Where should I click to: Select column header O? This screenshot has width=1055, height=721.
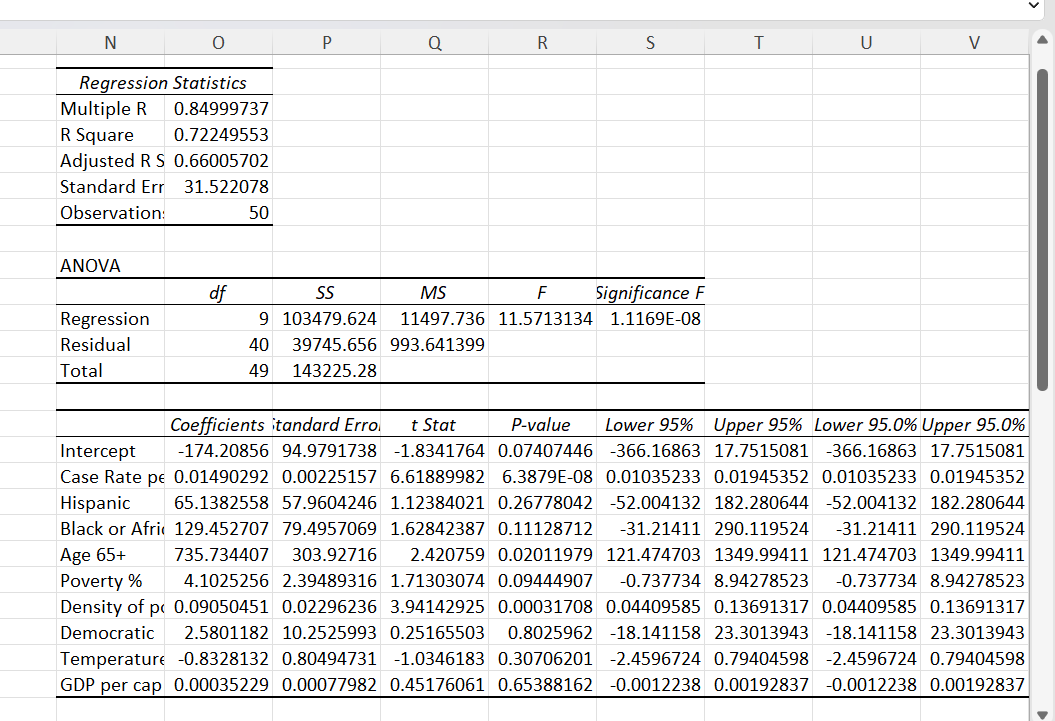tap(218, 43)
